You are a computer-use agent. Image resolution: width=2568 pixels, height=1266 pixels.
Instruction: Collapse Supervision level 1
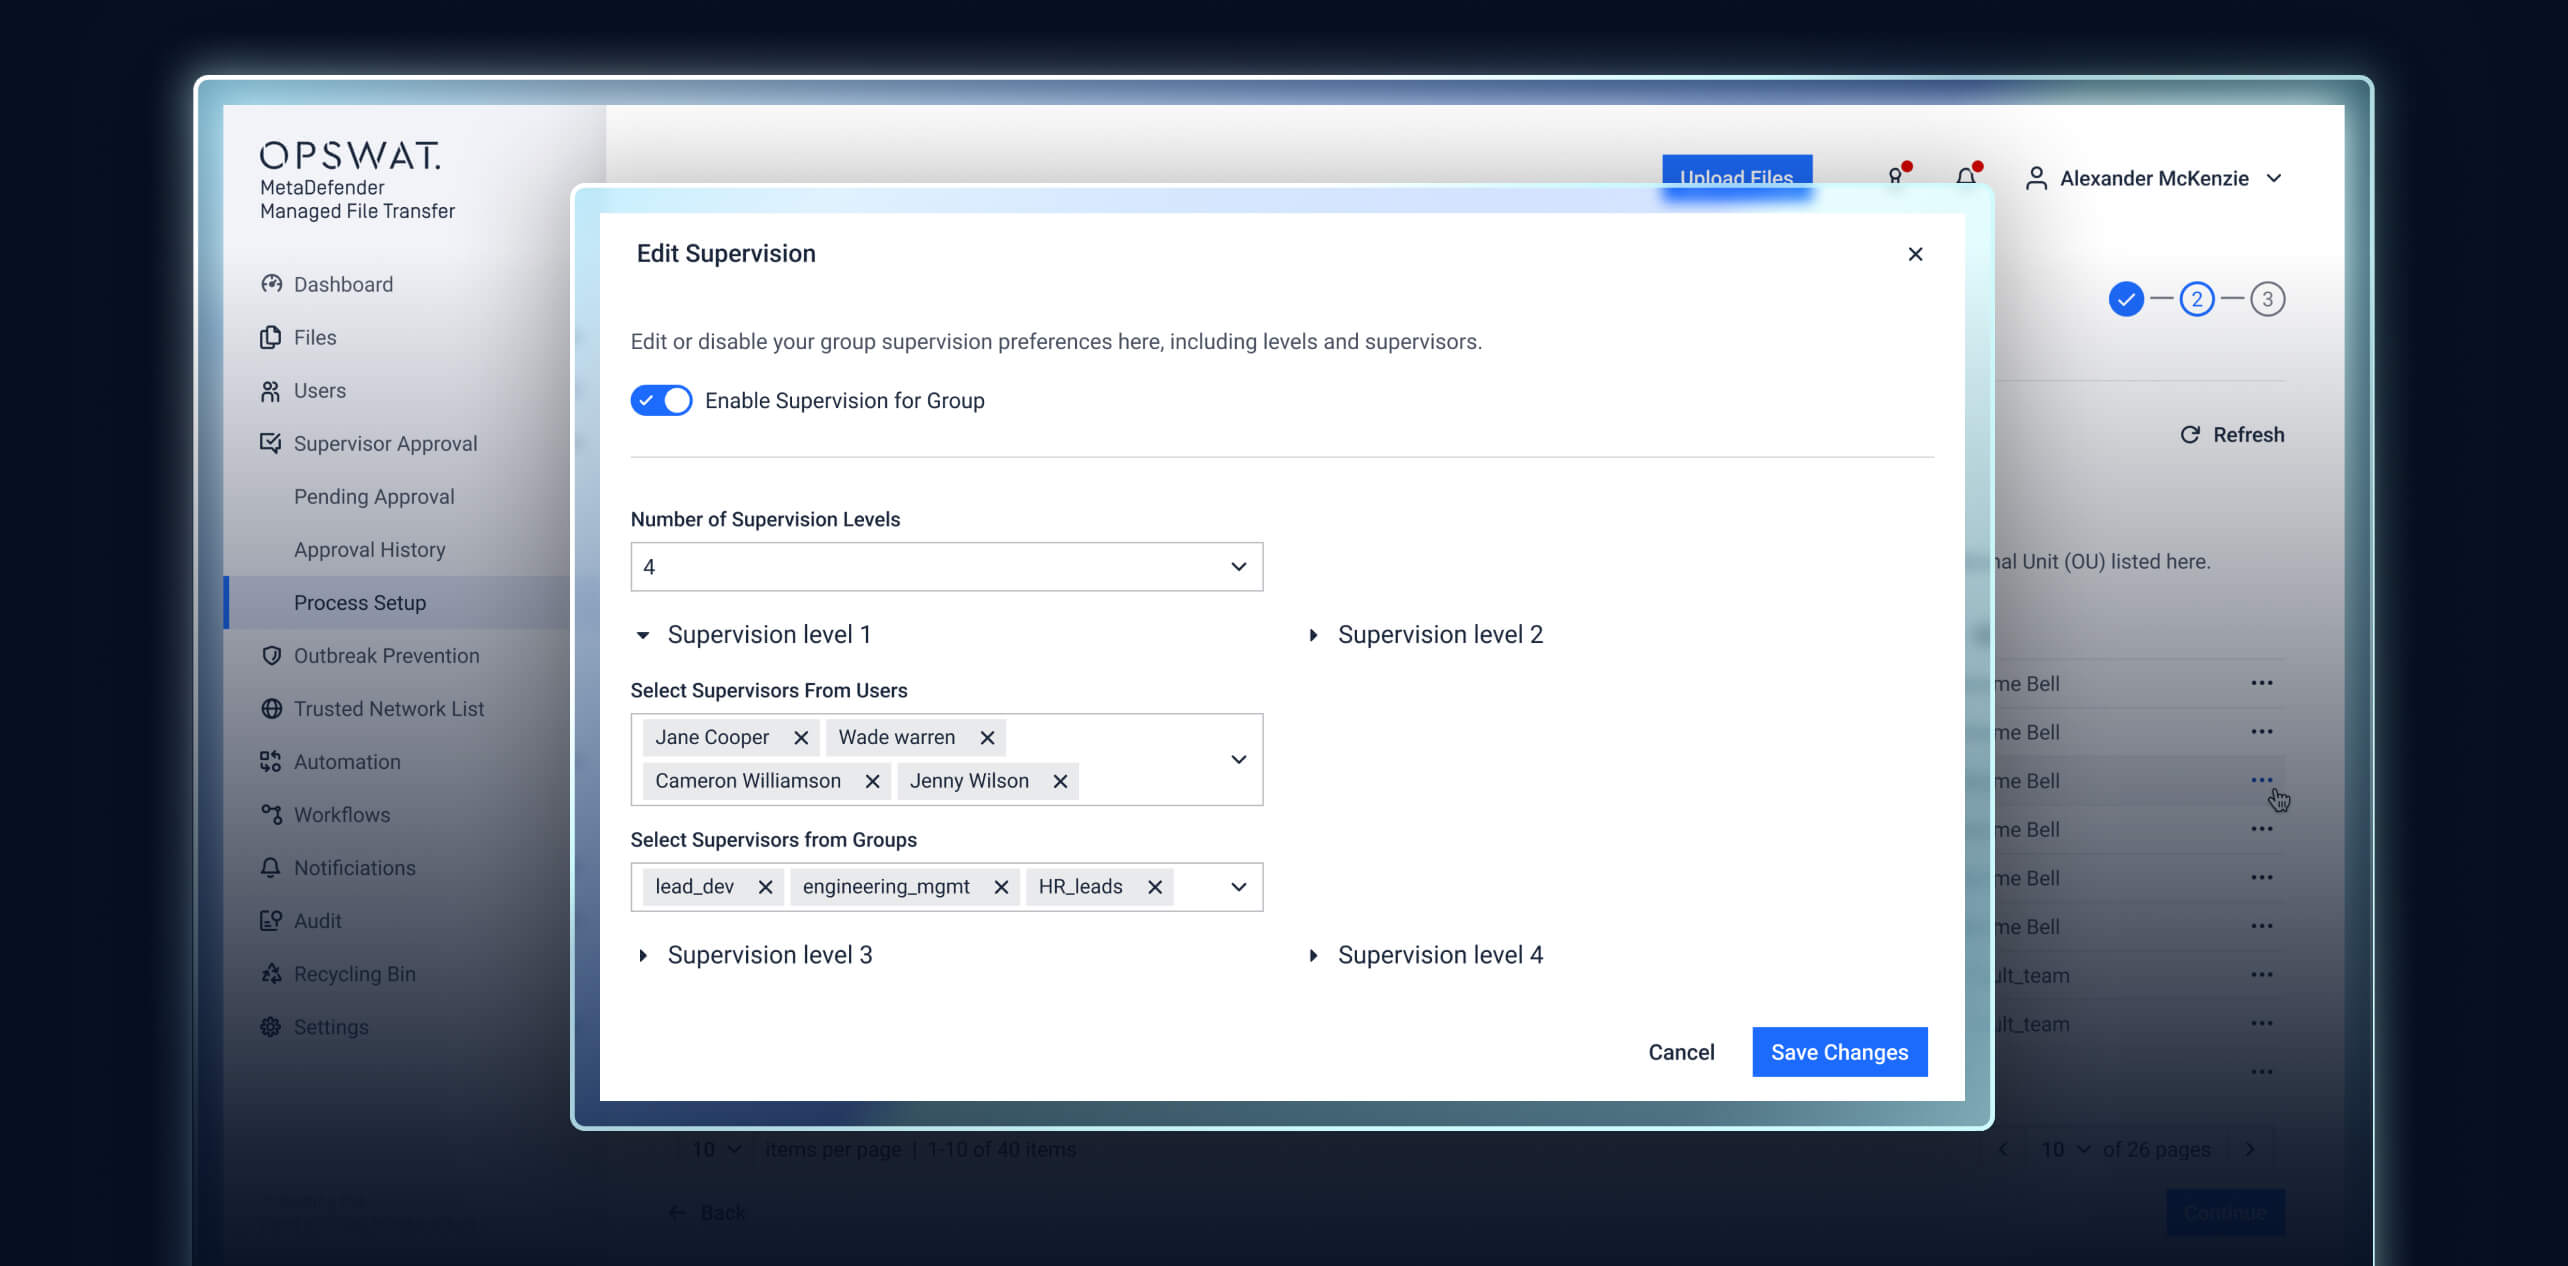coord(643,634)
